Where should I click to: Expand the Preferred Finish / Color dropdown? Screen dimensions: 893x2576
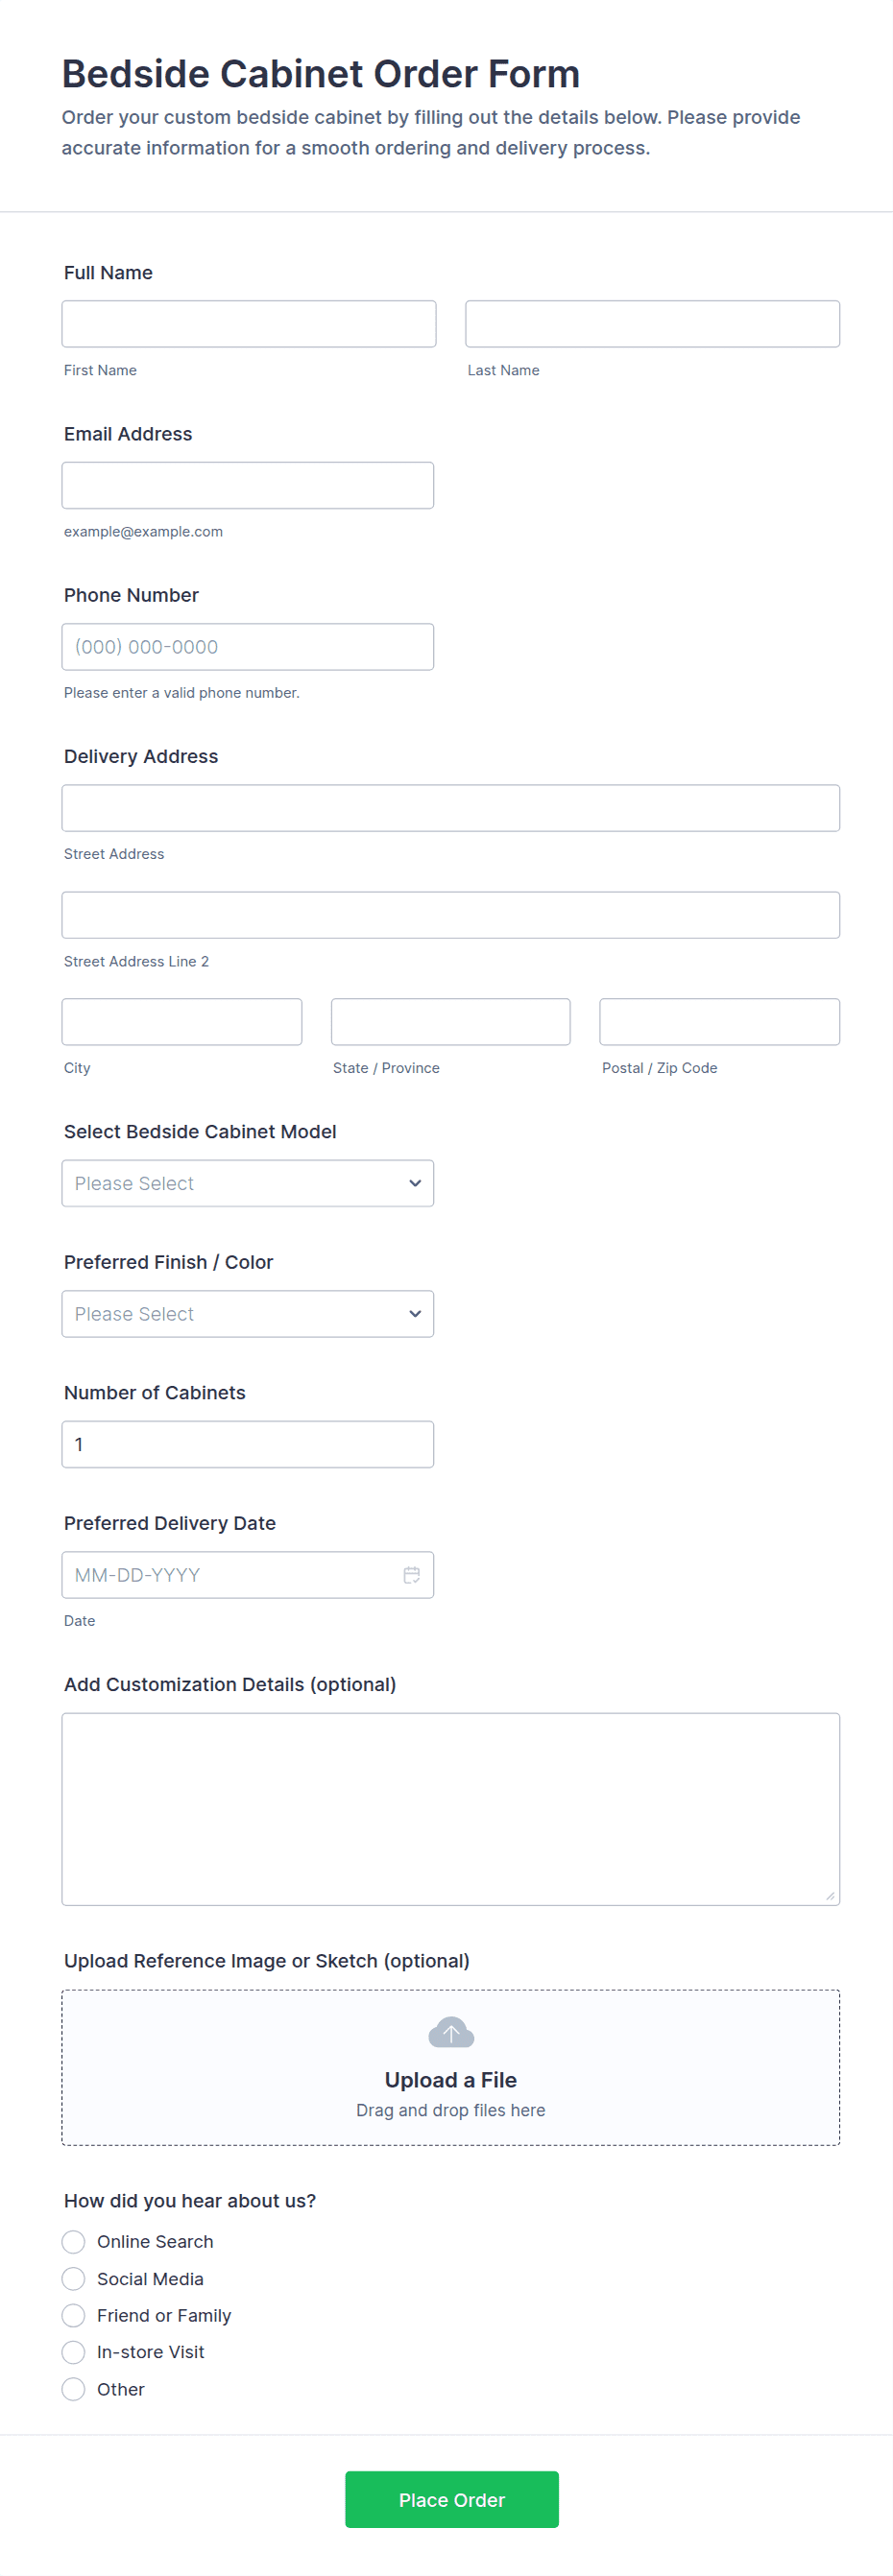click(x=247, y=1313)
